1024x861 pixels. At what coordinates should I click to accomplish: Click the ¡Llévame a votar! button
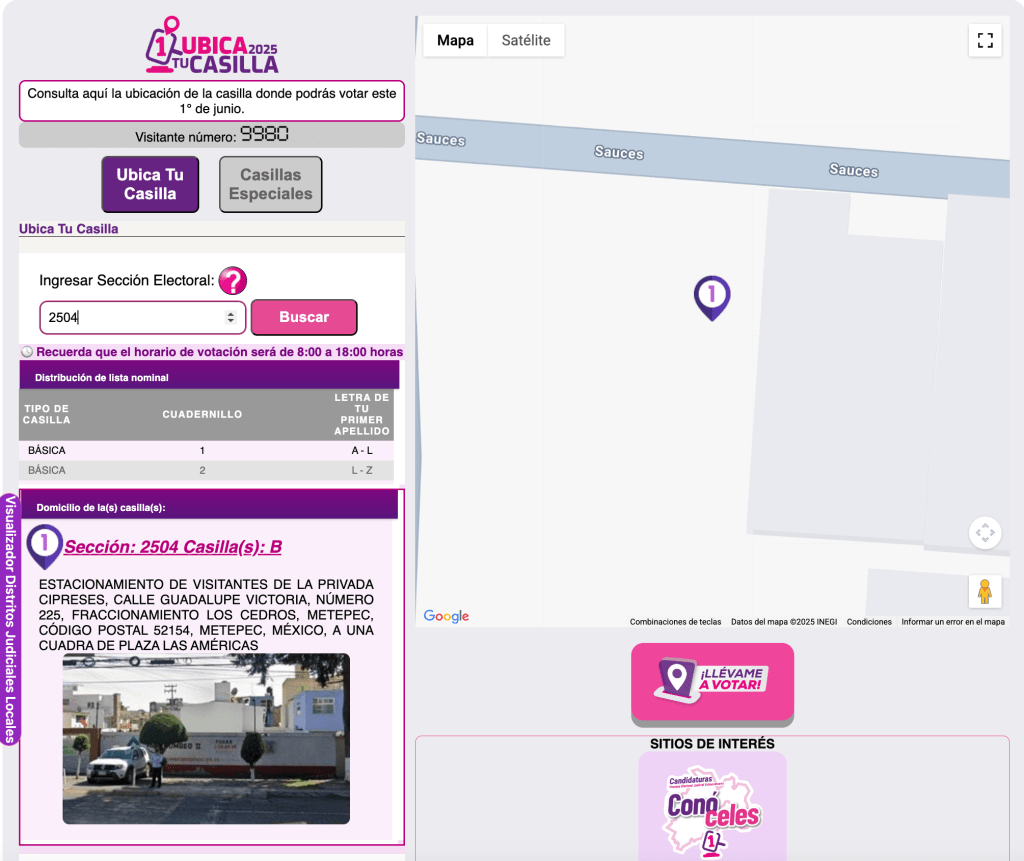point(712,682)
